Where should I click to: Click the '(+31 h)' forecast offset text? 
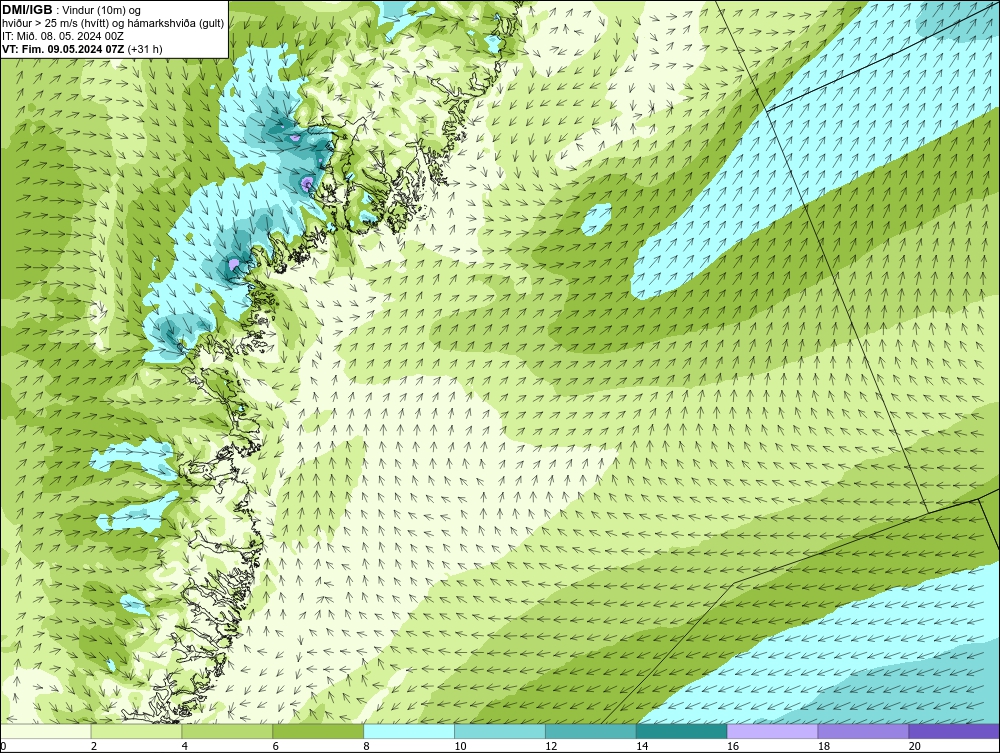pos(145,49)
